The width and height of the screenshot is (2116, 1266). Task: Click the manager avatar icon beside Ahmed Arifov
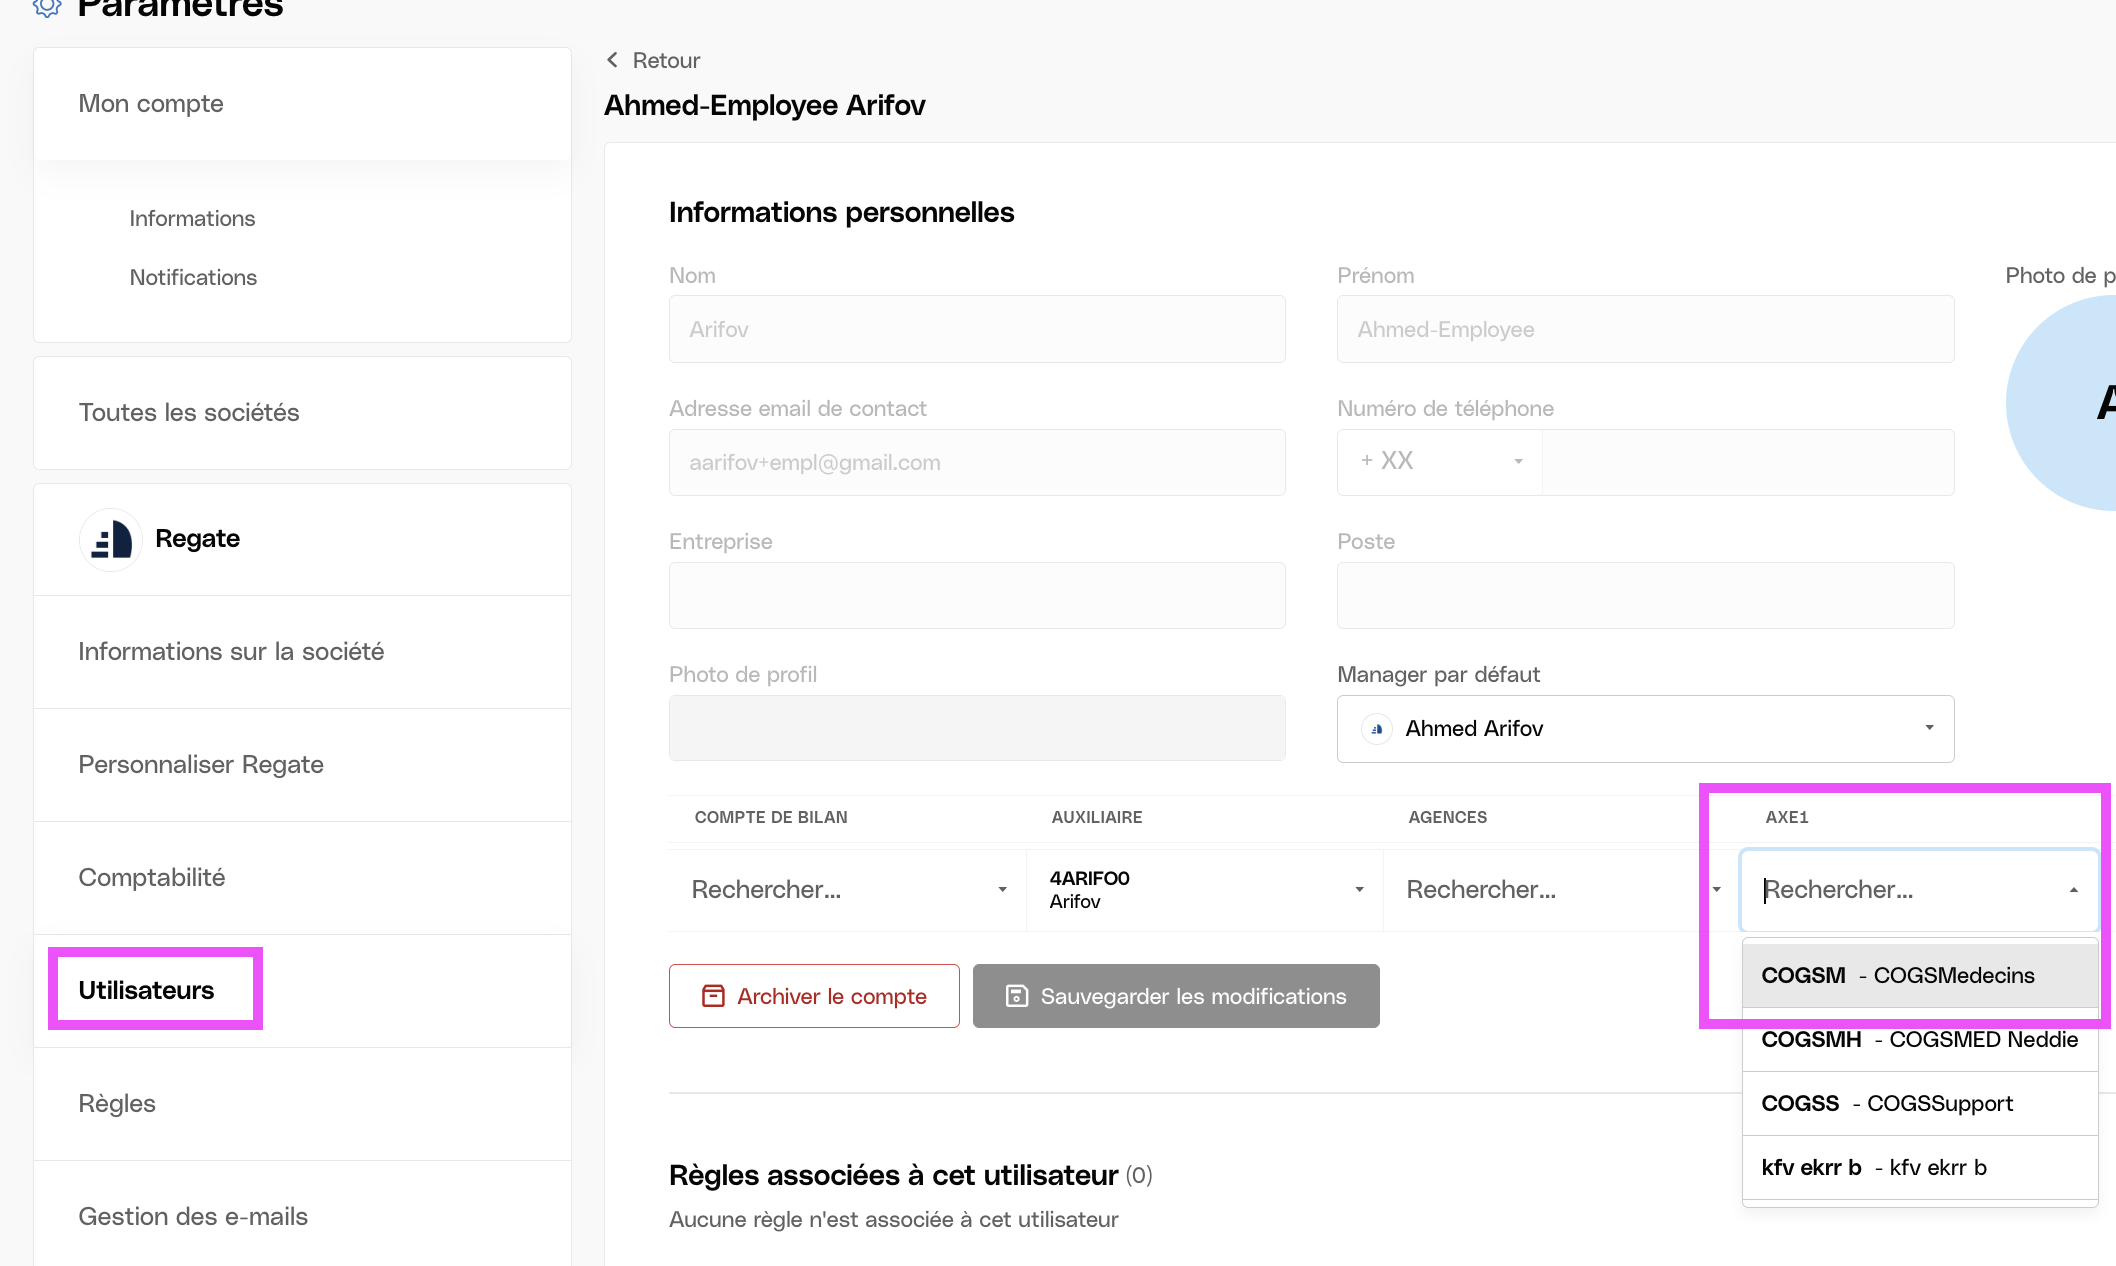point(1377,729)
